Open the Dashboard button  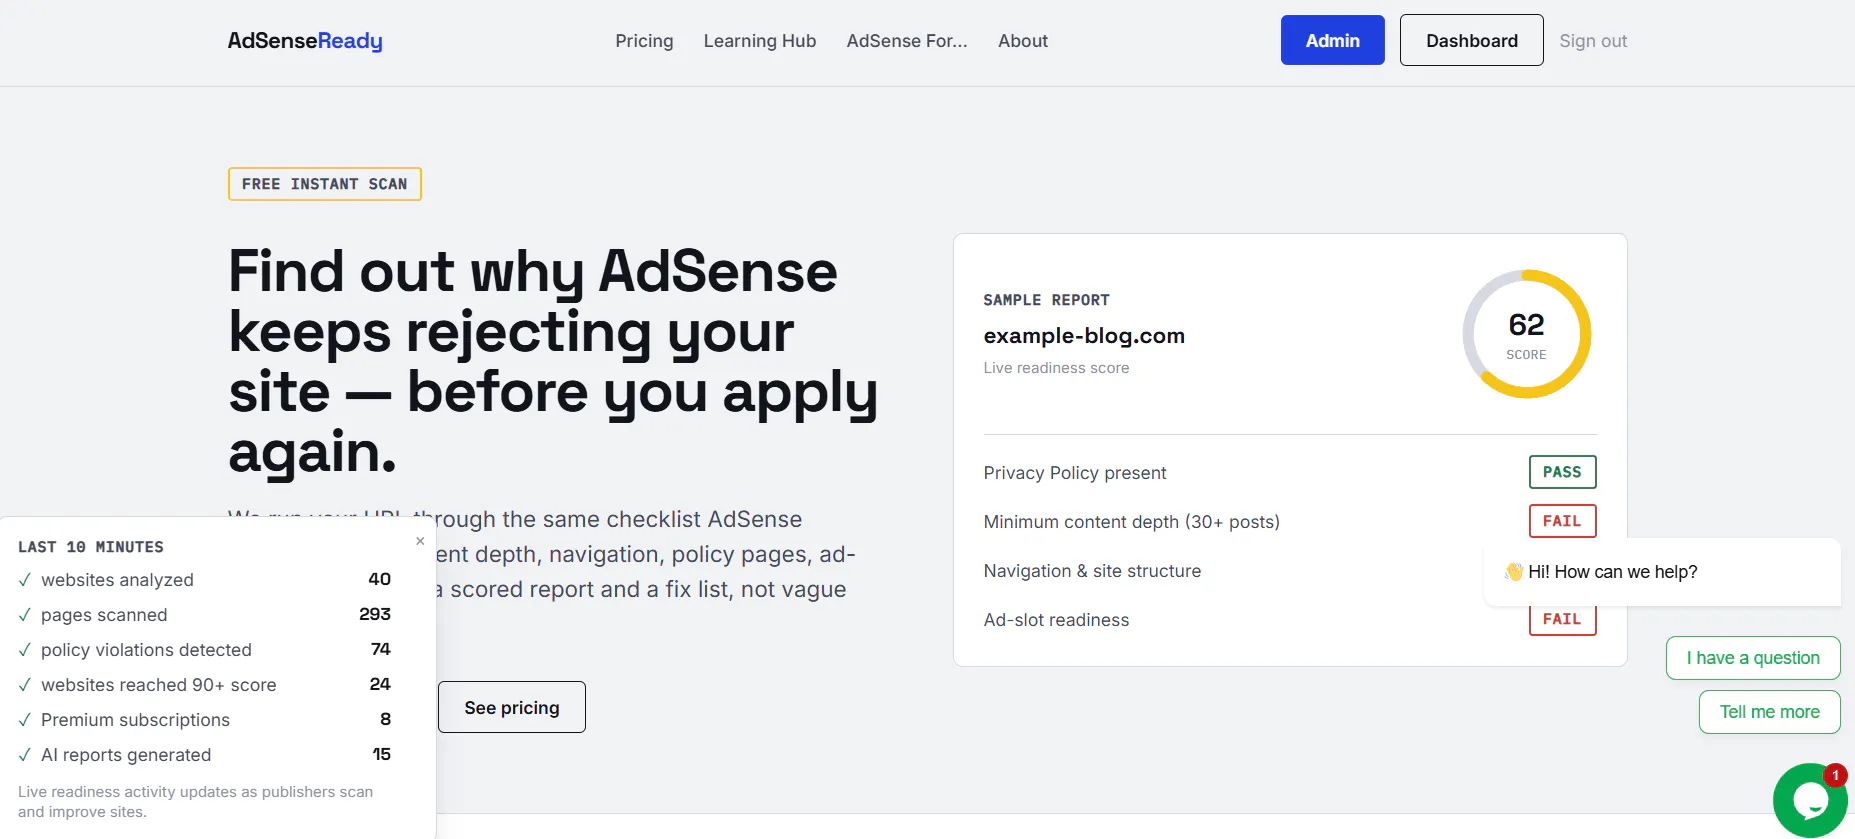(x=1472, y=40)
